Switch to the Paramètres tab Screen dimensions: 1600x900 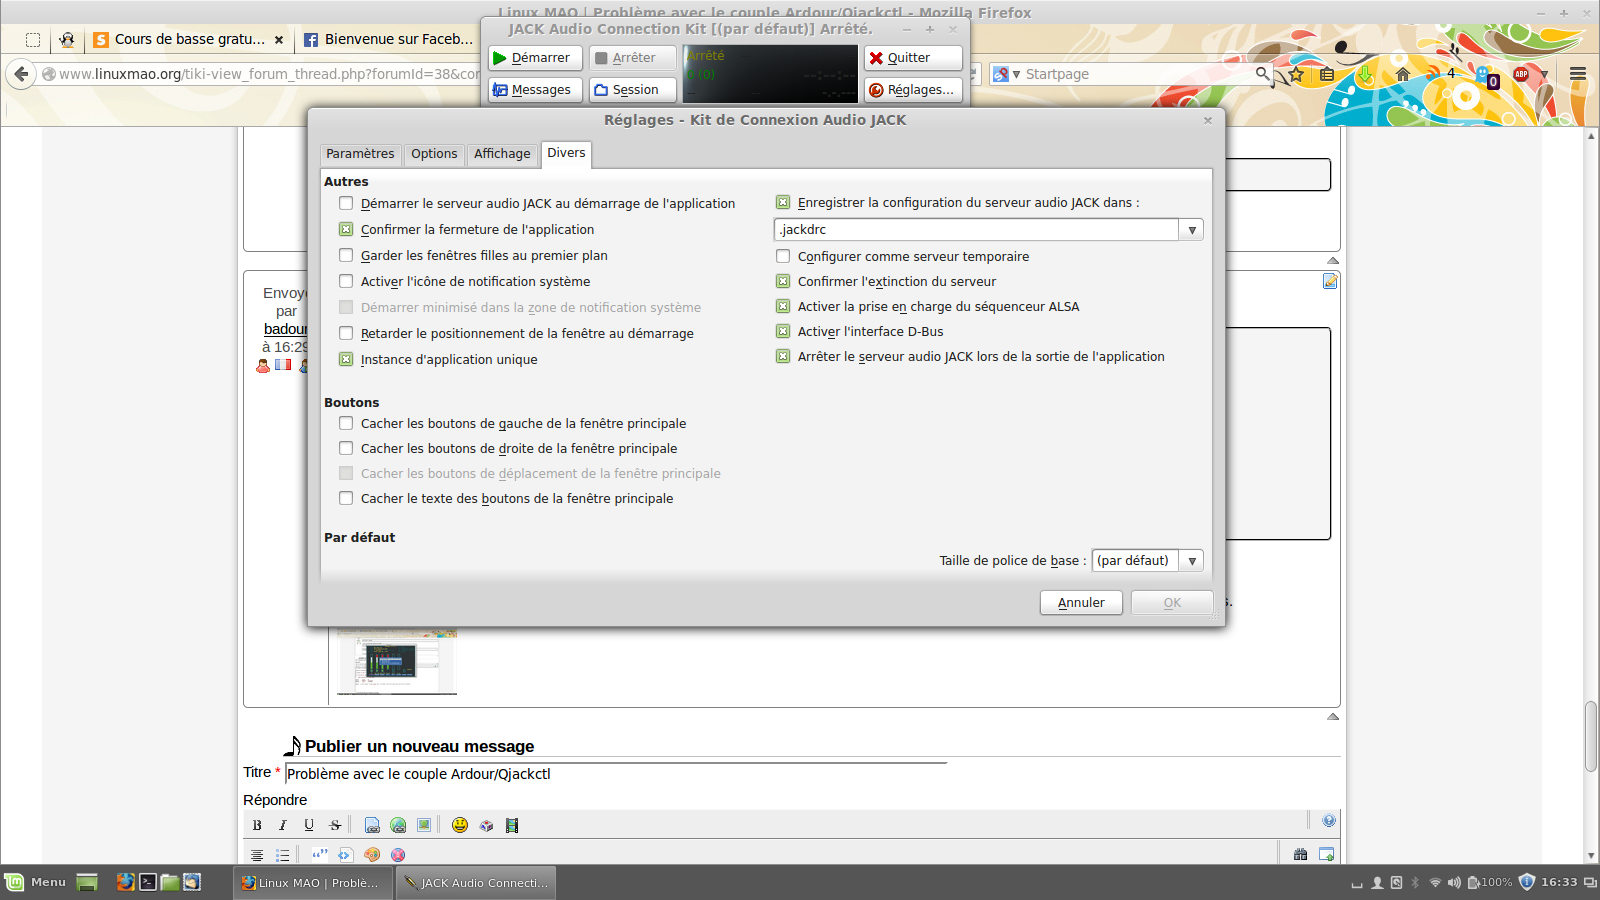pyautogui.click(x=360, y=154)
